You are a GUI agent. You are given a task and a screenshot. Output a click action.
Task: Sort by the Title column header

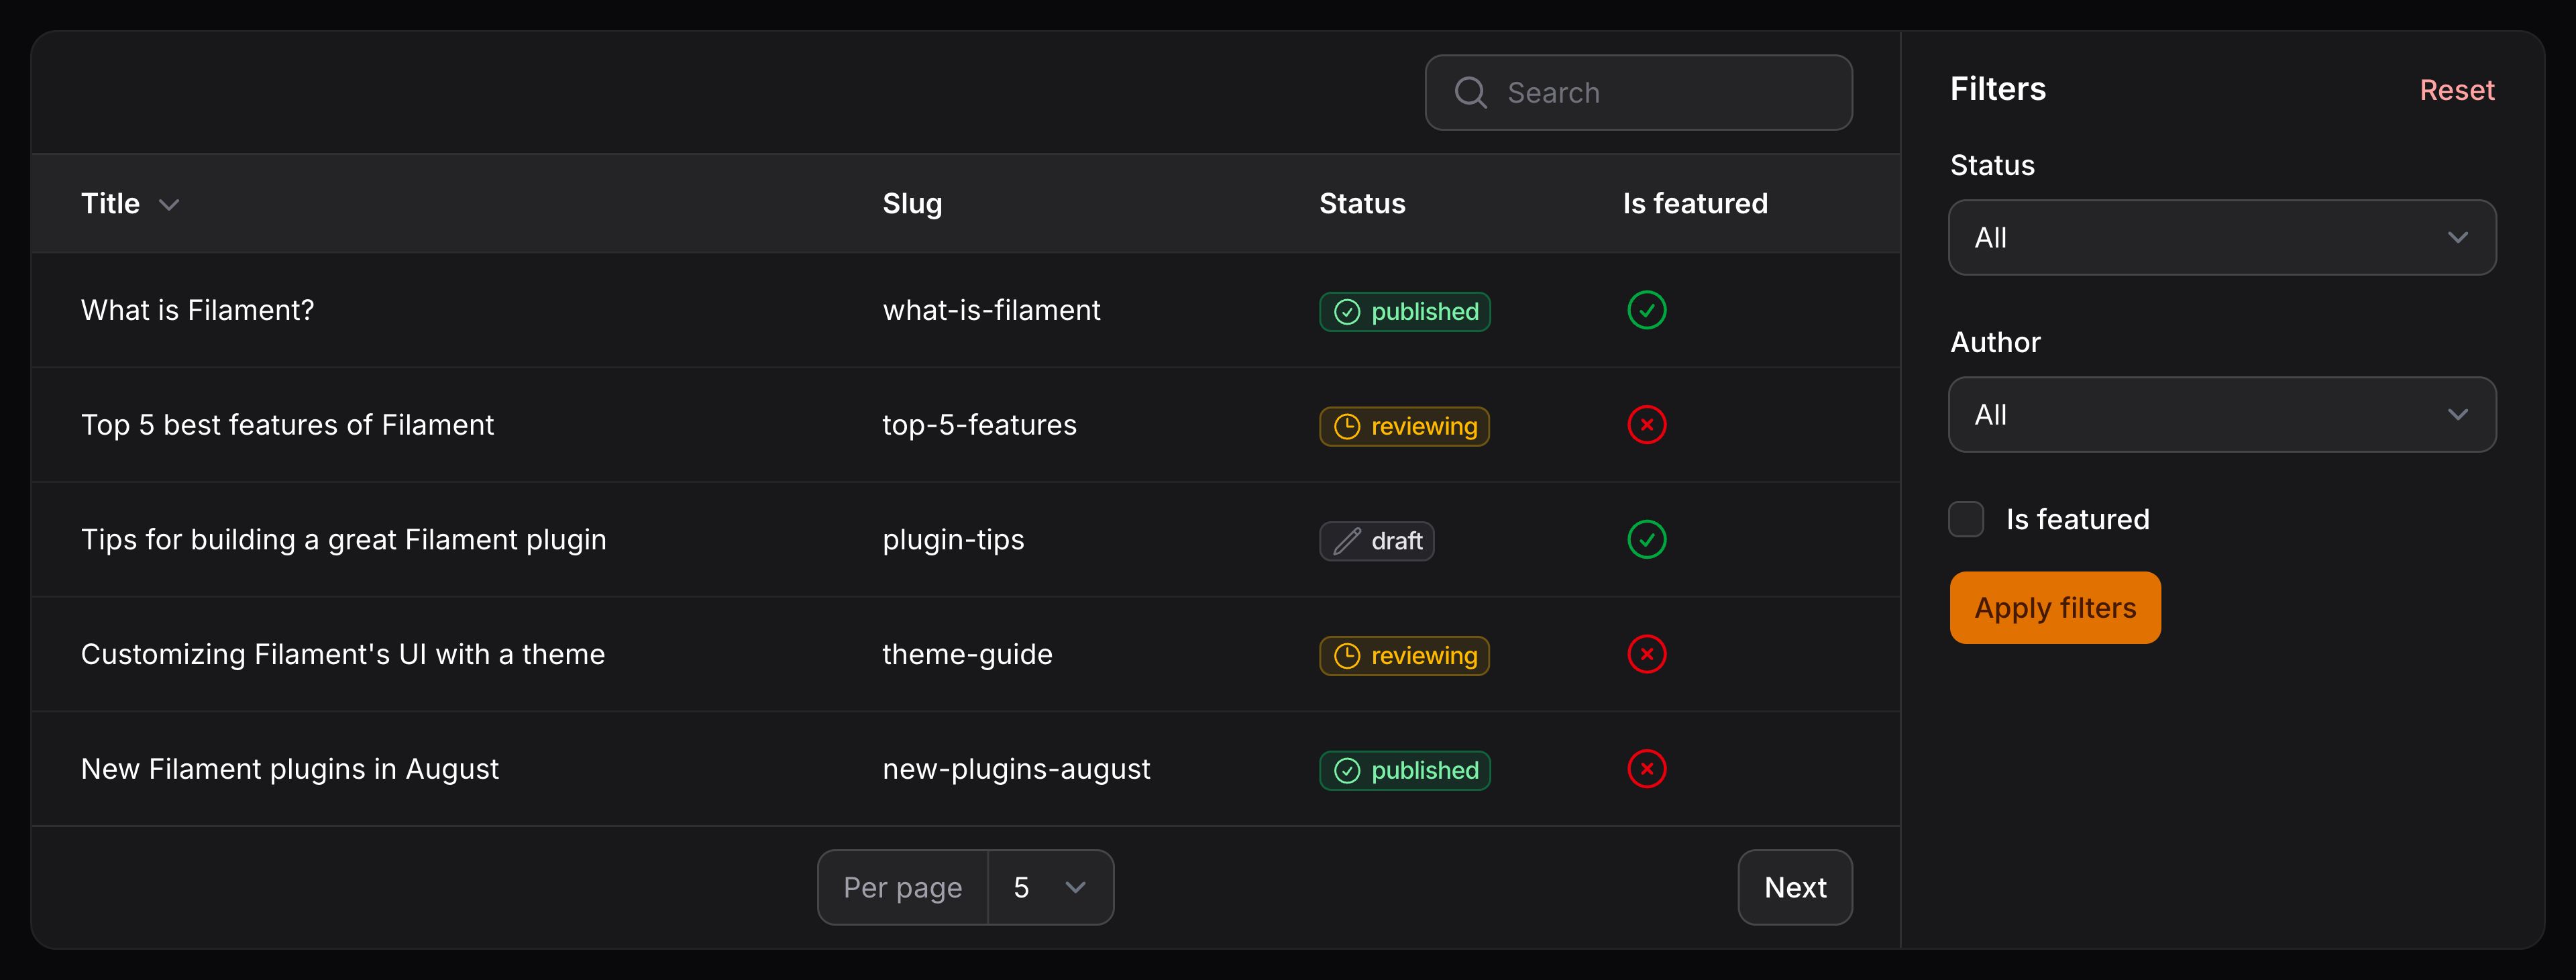[130, 203]
